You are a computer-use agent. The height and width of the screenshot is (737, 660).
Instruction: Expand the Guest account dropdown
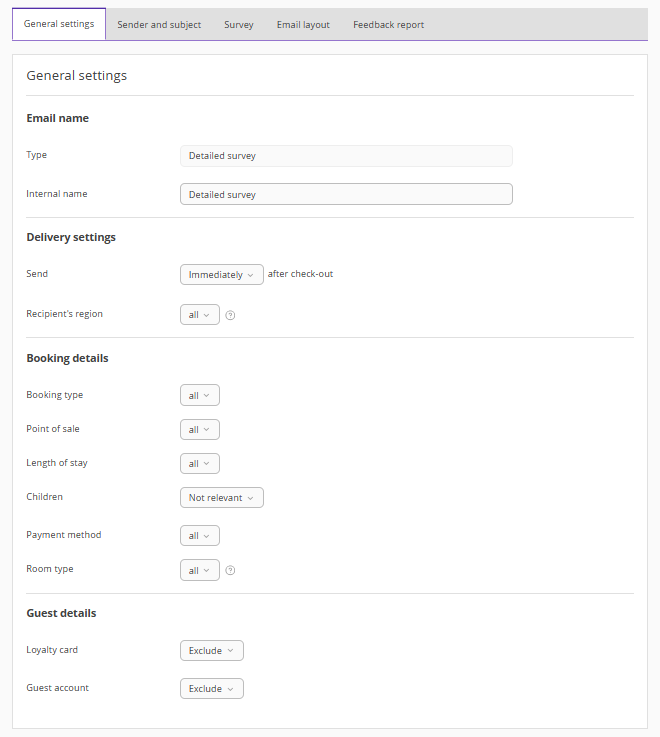click(x=211, y=689)
